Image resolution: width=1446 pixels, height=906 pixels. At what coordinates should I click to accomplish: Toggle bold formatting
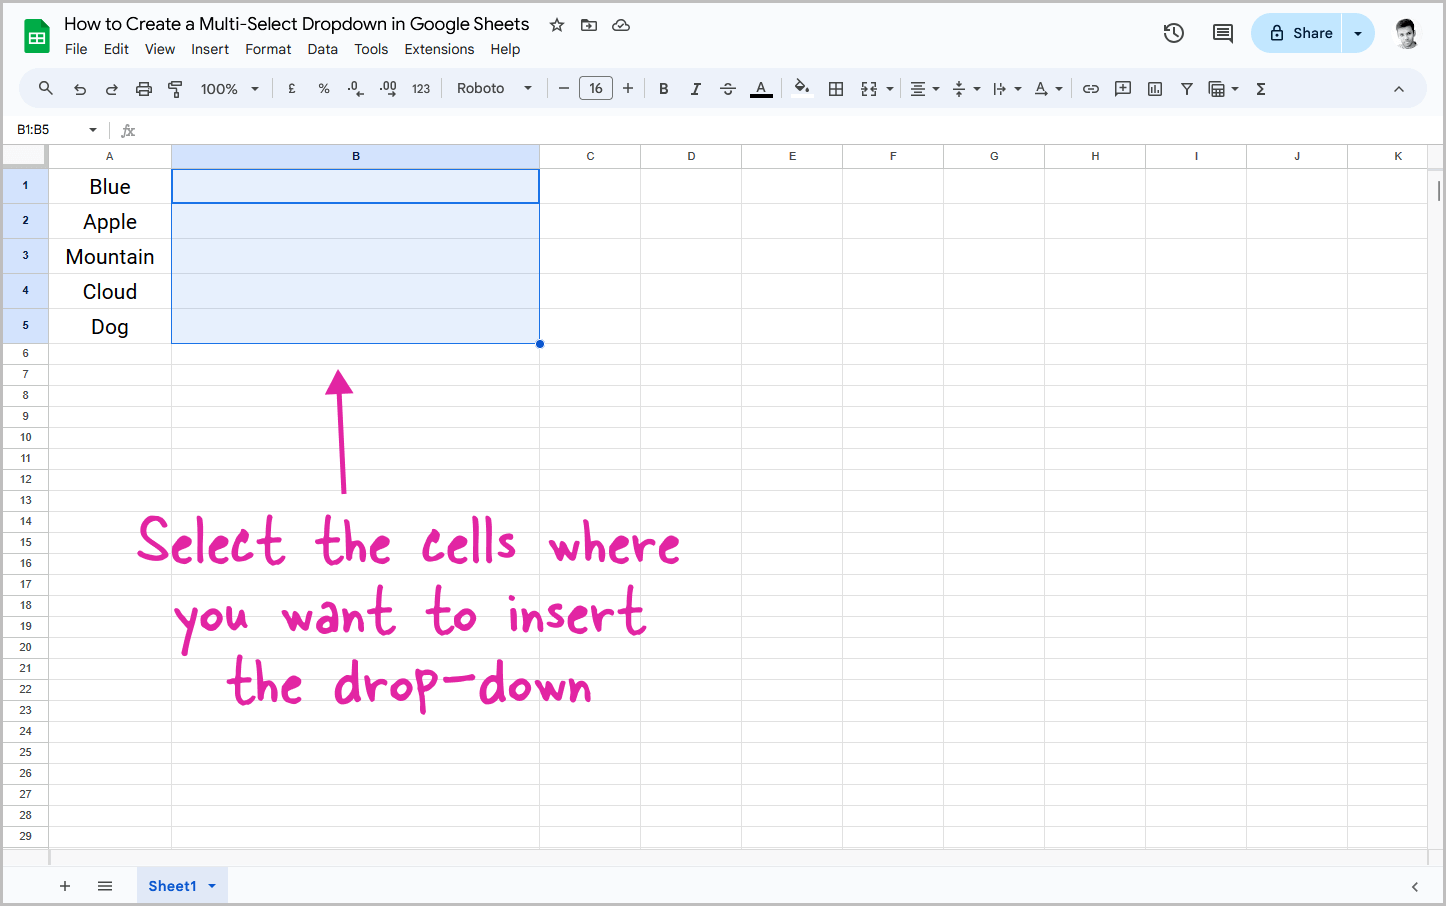click(664, 89)
